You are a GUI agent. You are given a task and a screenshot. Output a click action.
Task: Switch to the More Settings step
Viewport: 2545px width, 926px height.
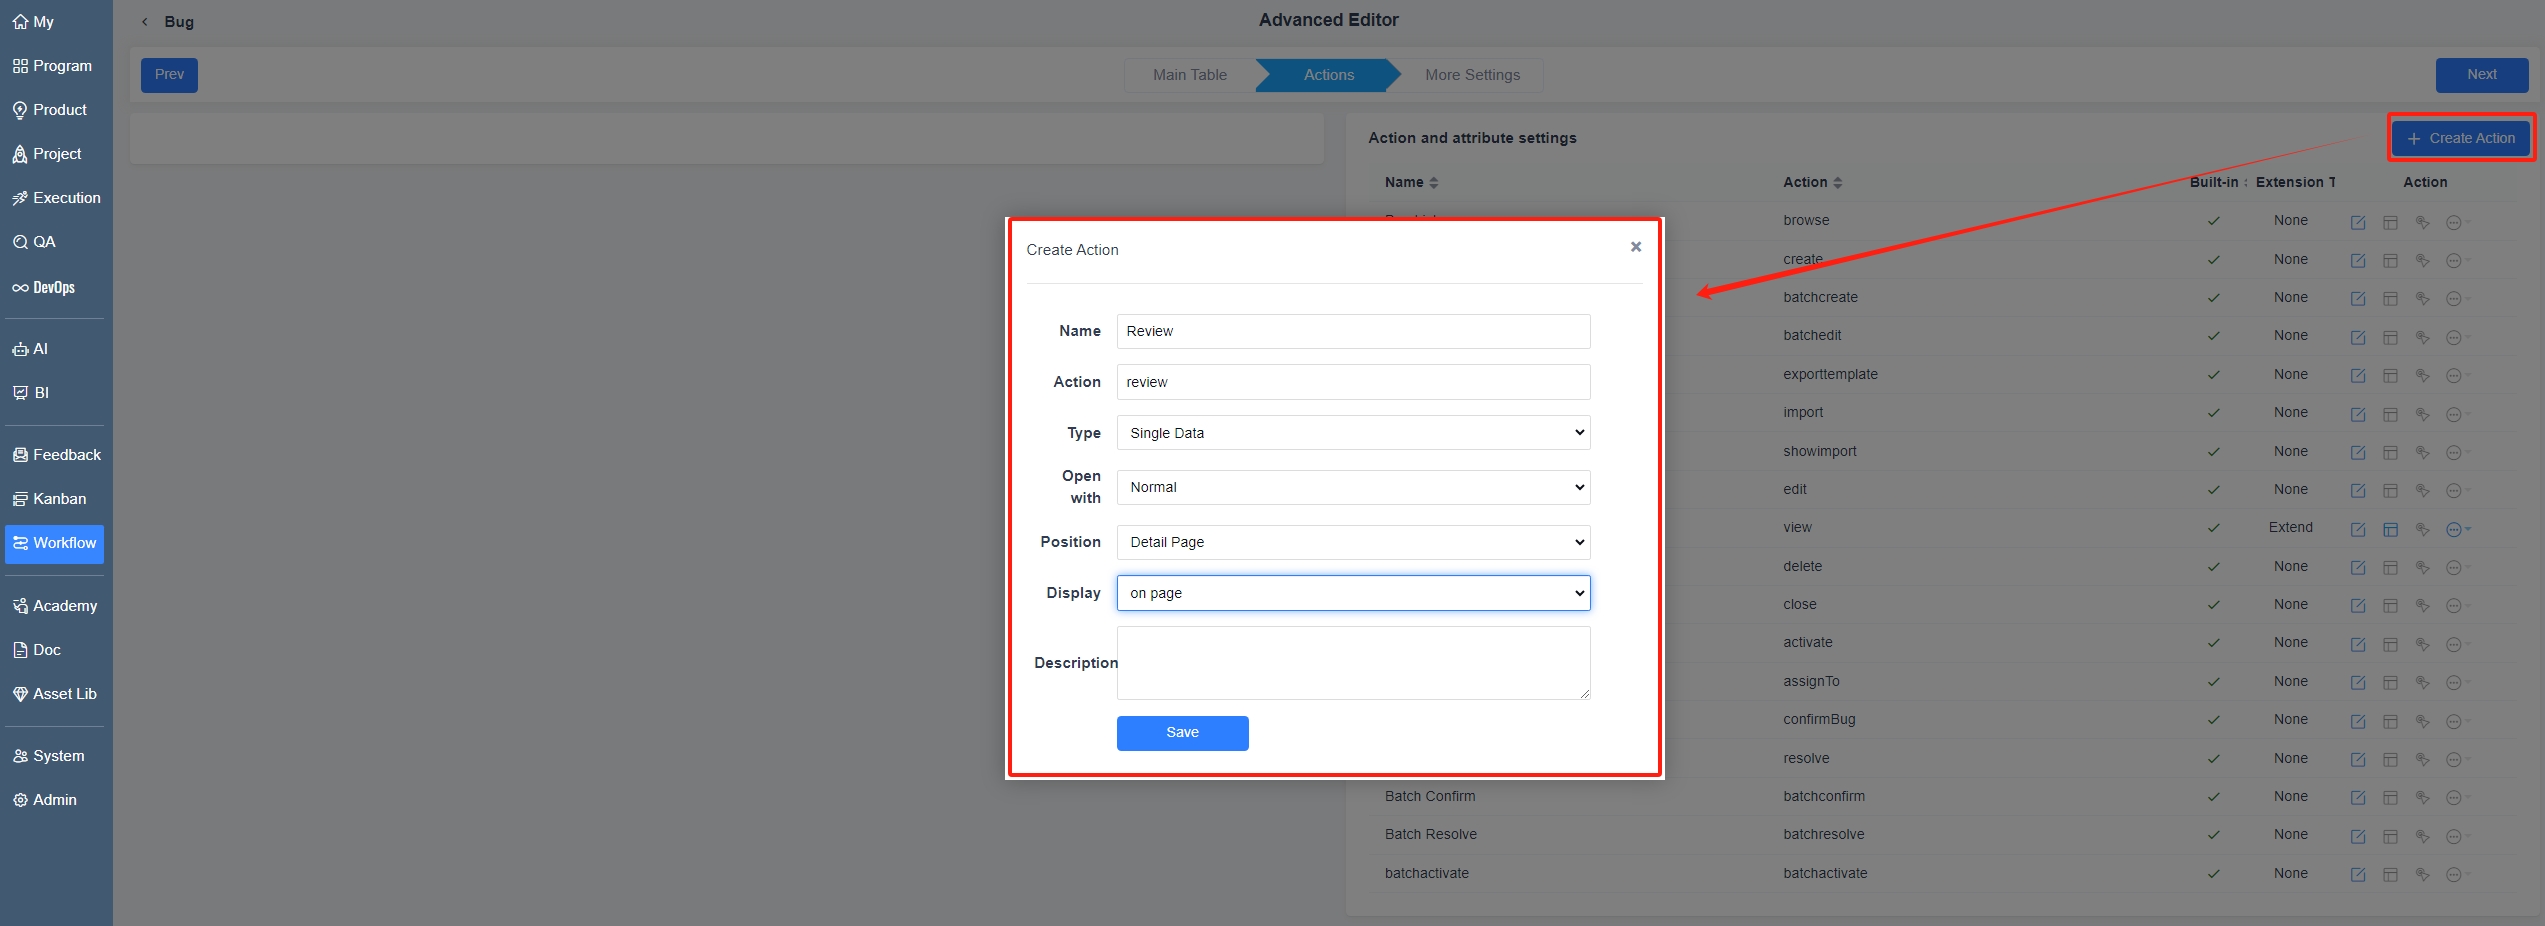point(1472,75)
